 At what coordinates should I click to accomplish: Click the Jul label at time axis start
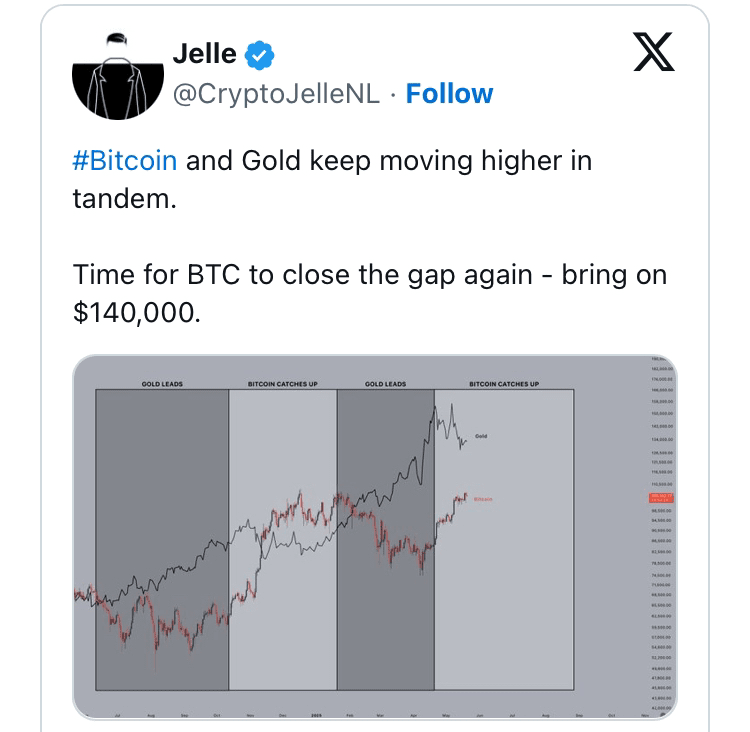pyautogui.click(x=119, y=715)
